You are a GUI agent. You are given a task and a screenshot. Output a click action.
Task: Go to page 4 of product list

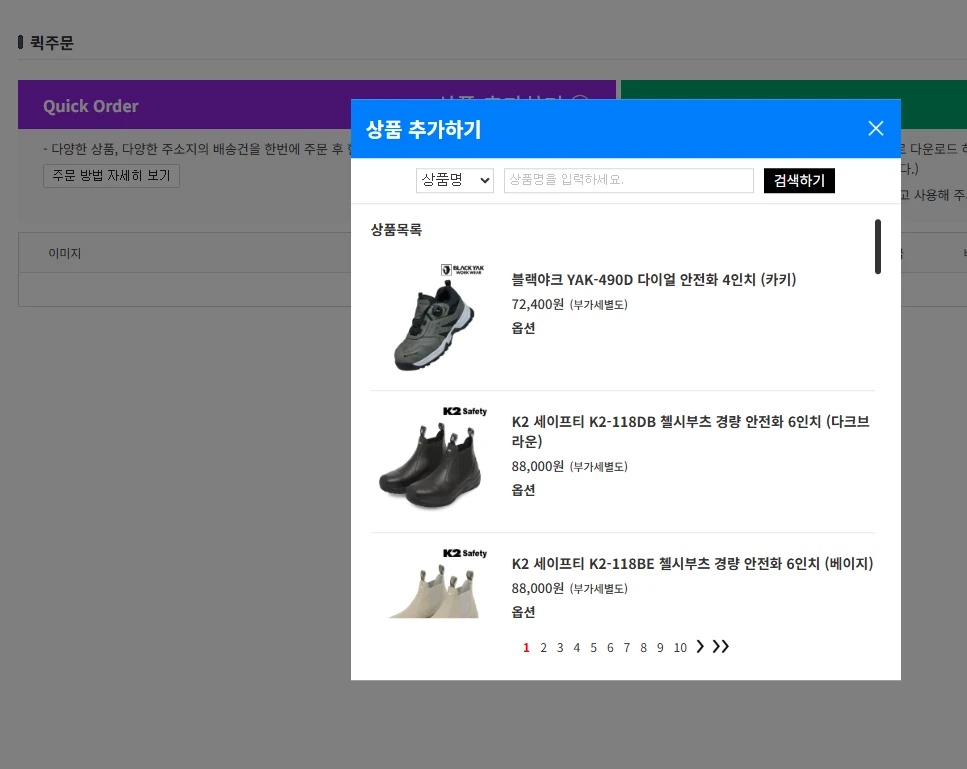pos(577,648)
